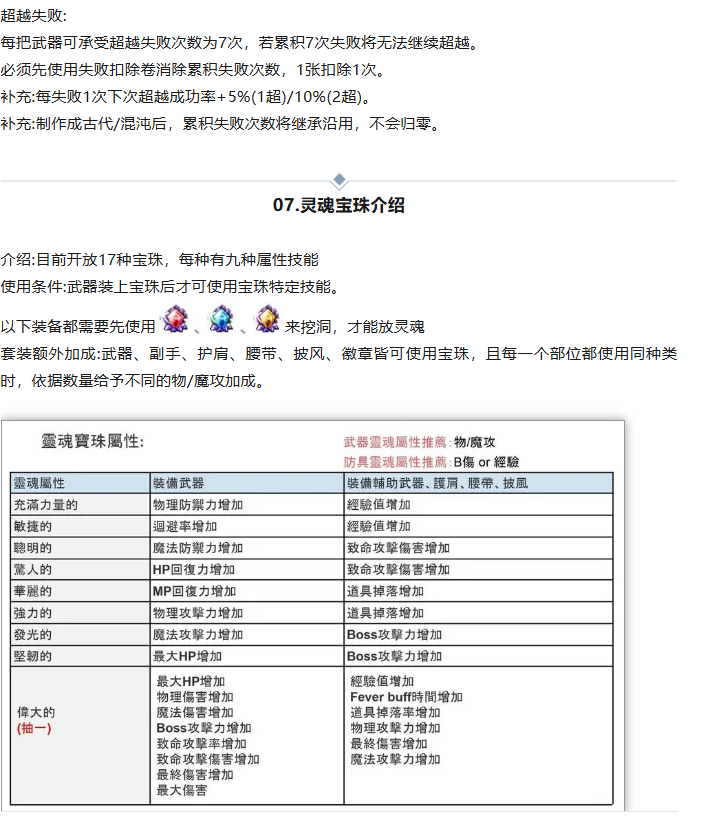This screenshot has width=715, height=816.
Task: Click the line "补充:每失败1次下次超越成功率+5%"
Action: 186,97
